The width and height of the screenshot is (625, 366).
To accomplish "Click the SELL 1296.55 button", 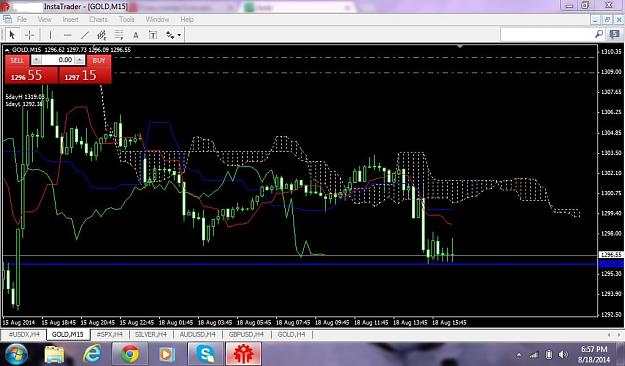I will [31, 75].
